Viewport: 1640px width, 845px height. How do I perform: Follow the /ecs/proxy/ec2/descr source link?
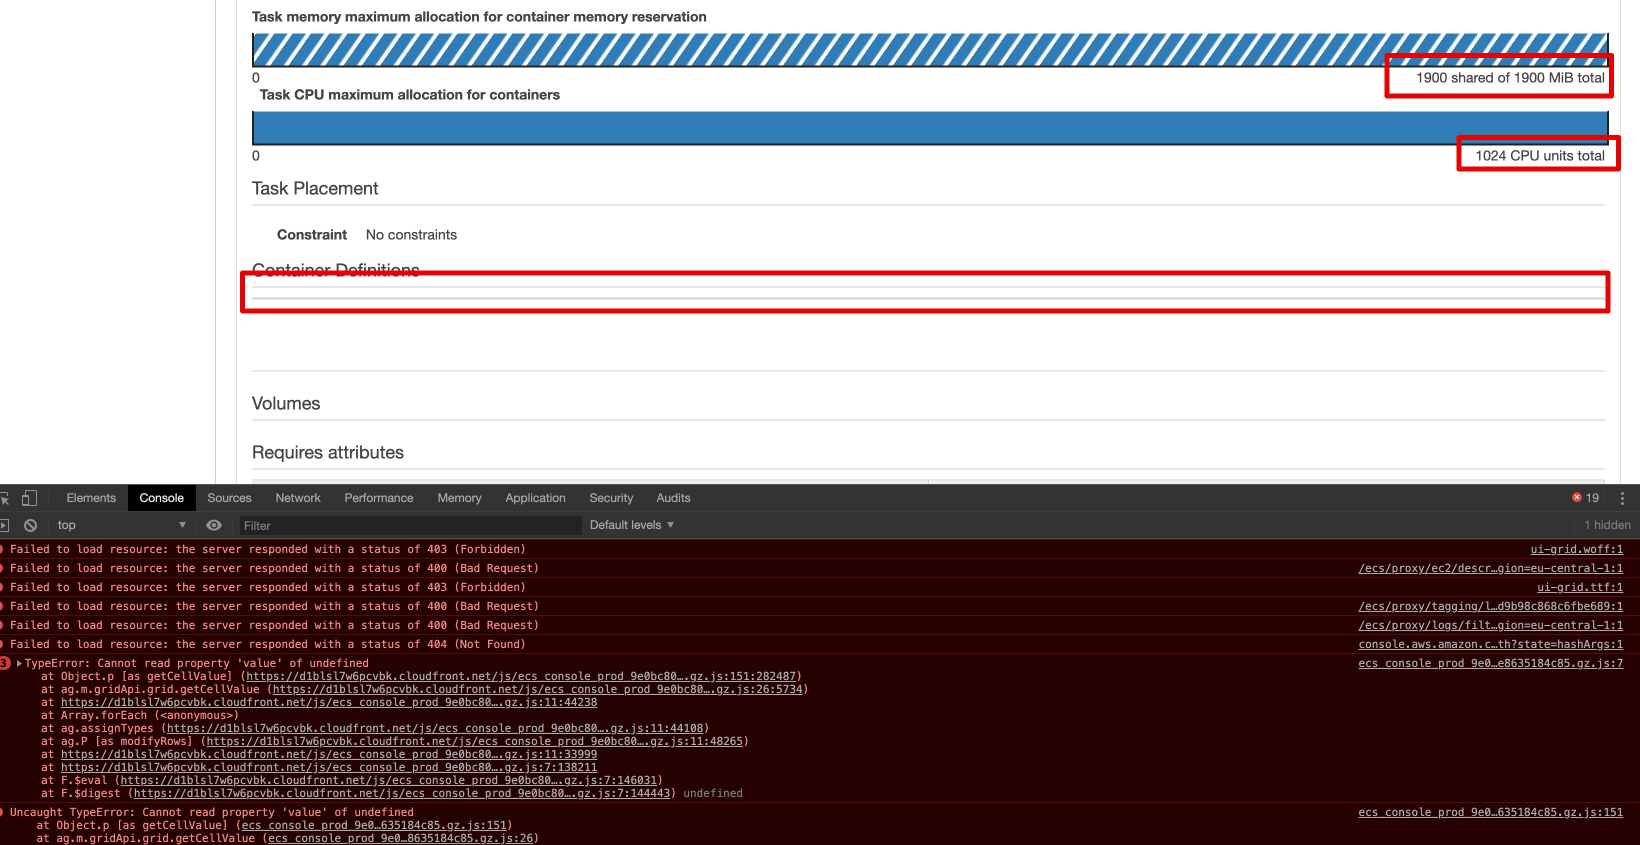(1490, 568)
